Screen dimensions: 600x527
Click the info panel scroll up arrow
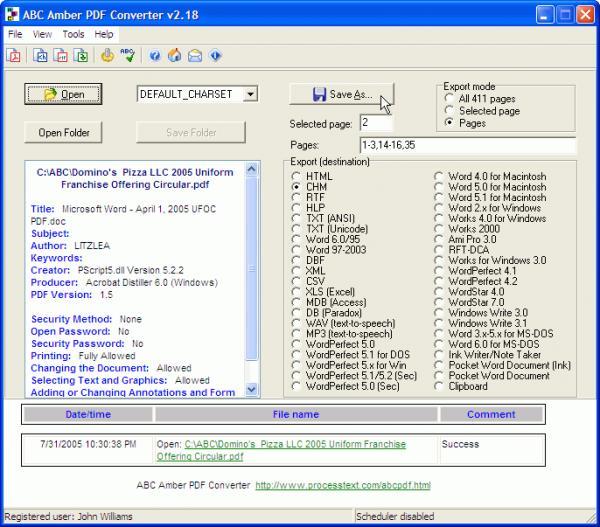point(251,169)
